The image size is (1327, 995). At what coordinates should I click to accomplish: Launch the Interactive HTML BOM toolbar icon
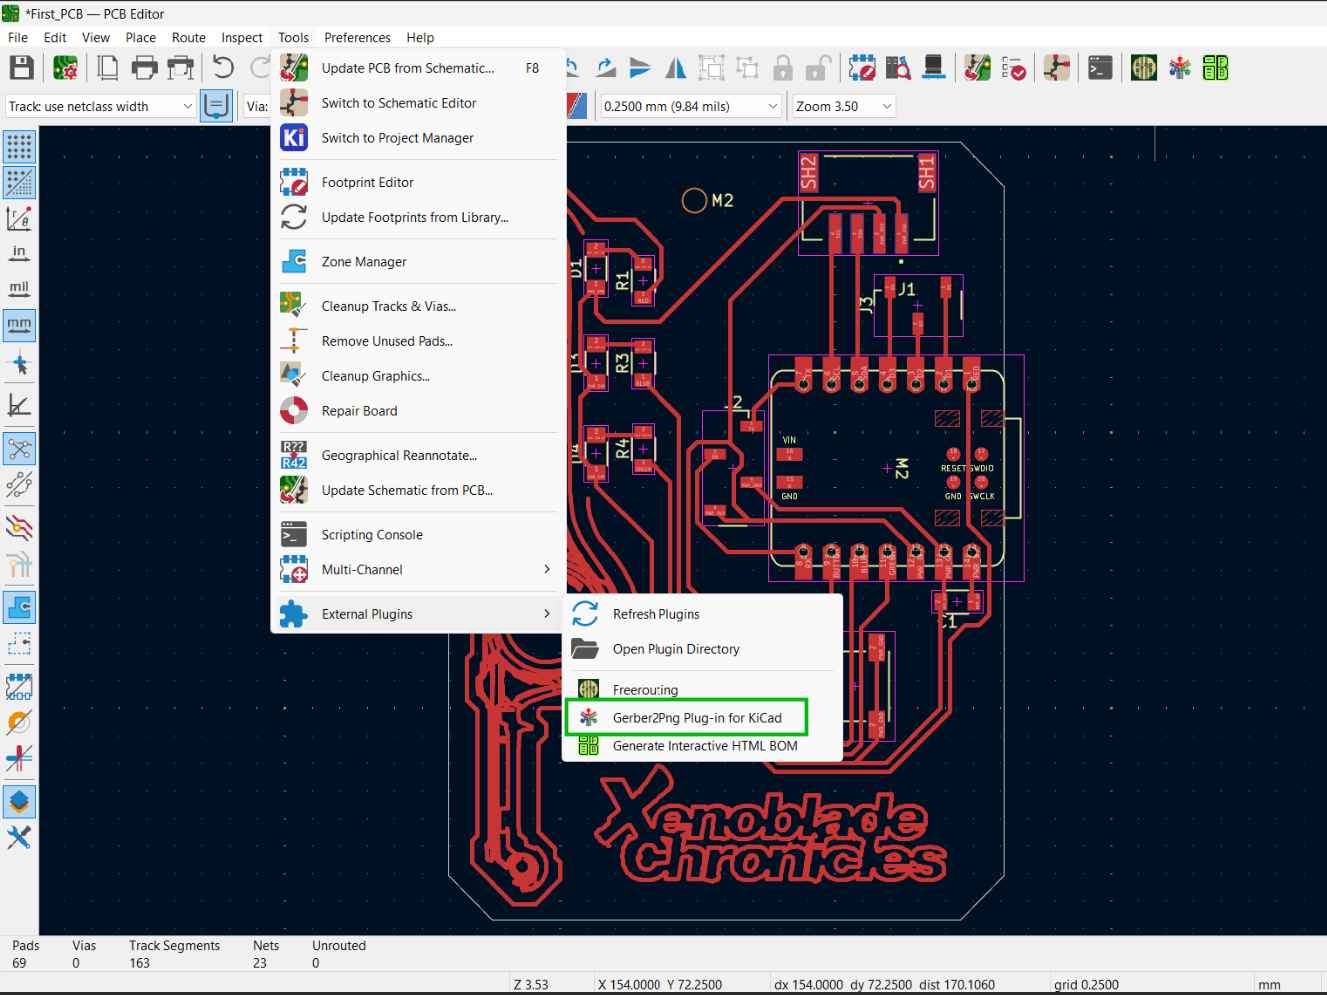coord(1215,68)
